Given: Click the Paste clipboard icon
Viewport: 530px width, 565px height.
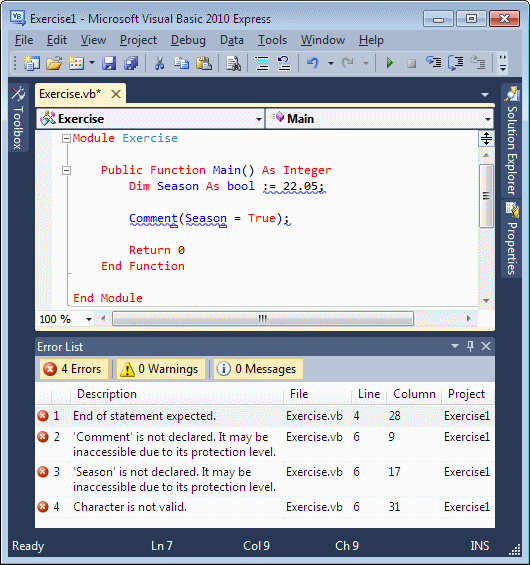Looking at the screenshot, I should coord(204,63).
